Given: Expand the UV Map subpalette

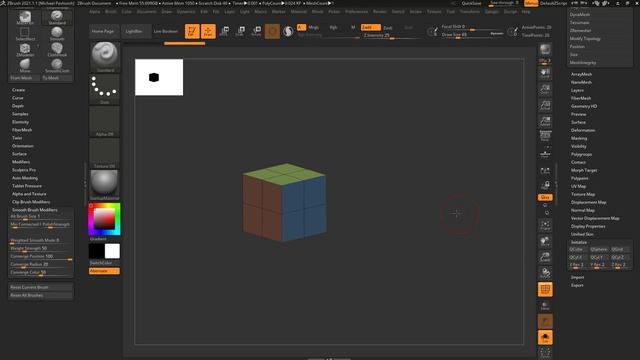Looking at the screenshot, I should tap(579, 186).
